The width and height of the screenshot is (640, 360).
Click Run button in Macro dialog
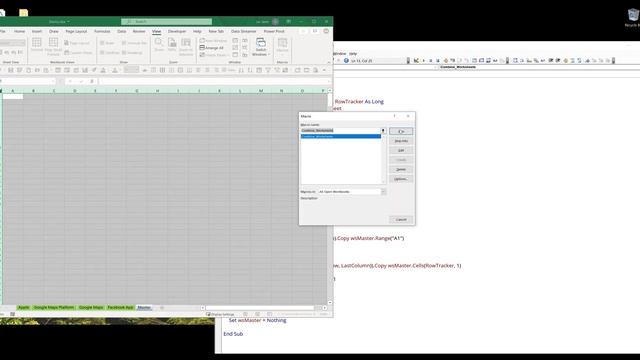pos(401,131)
